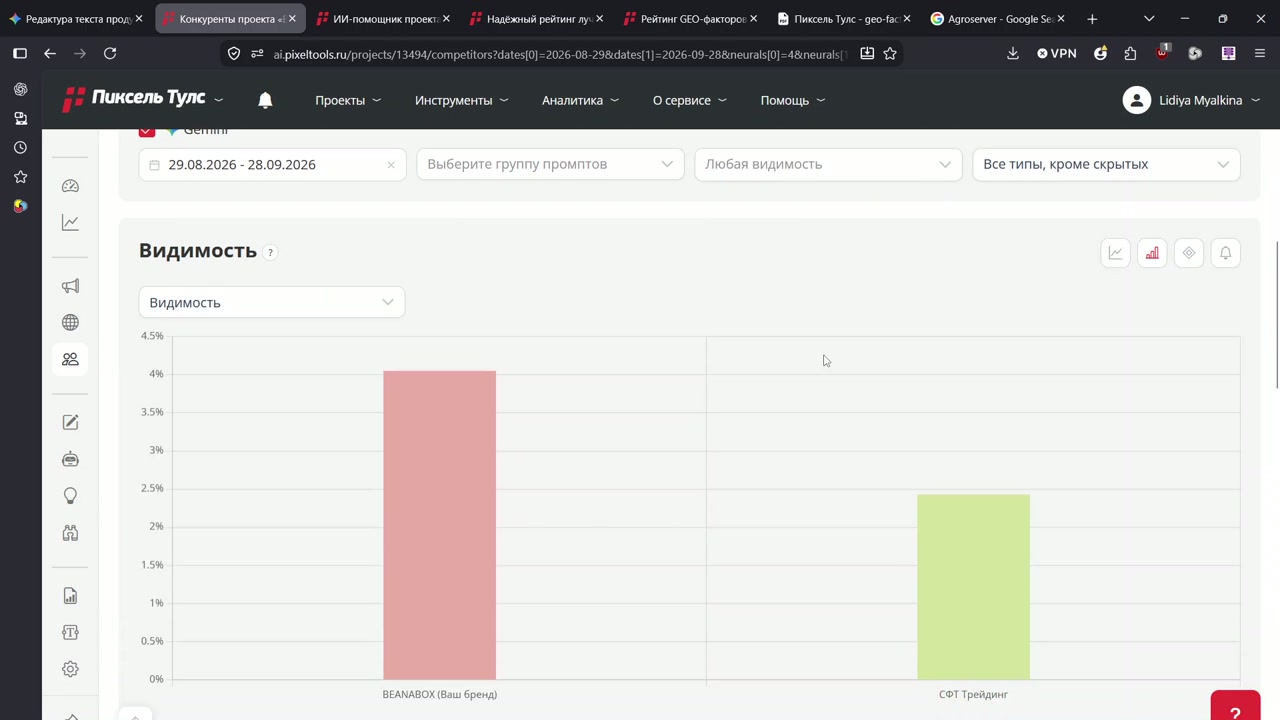The width and height of the screenshot is (1280, 720).
Task: Toggle the VPN button in browser toolbar
Action: [x=1057, y=53]
